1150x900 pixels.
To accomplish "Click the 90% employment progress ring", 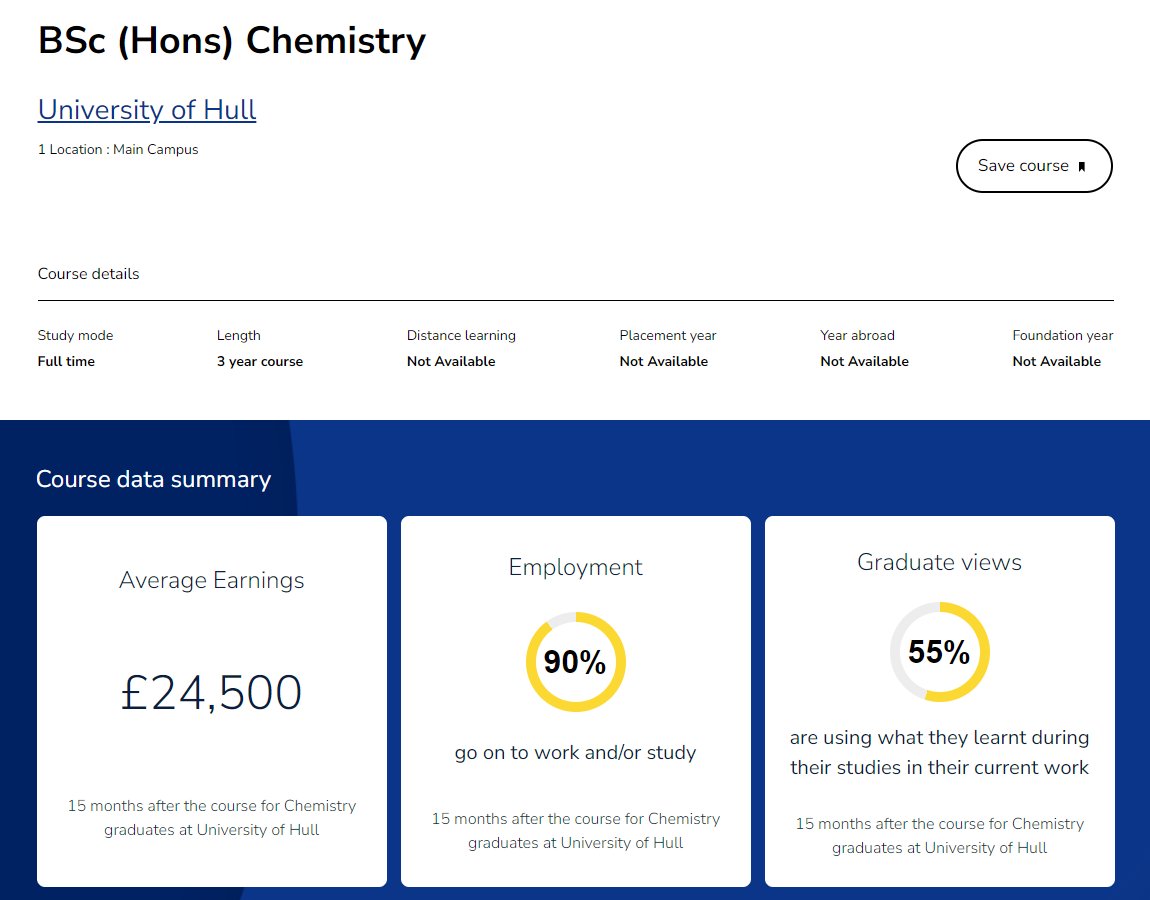I will [576, 662].
